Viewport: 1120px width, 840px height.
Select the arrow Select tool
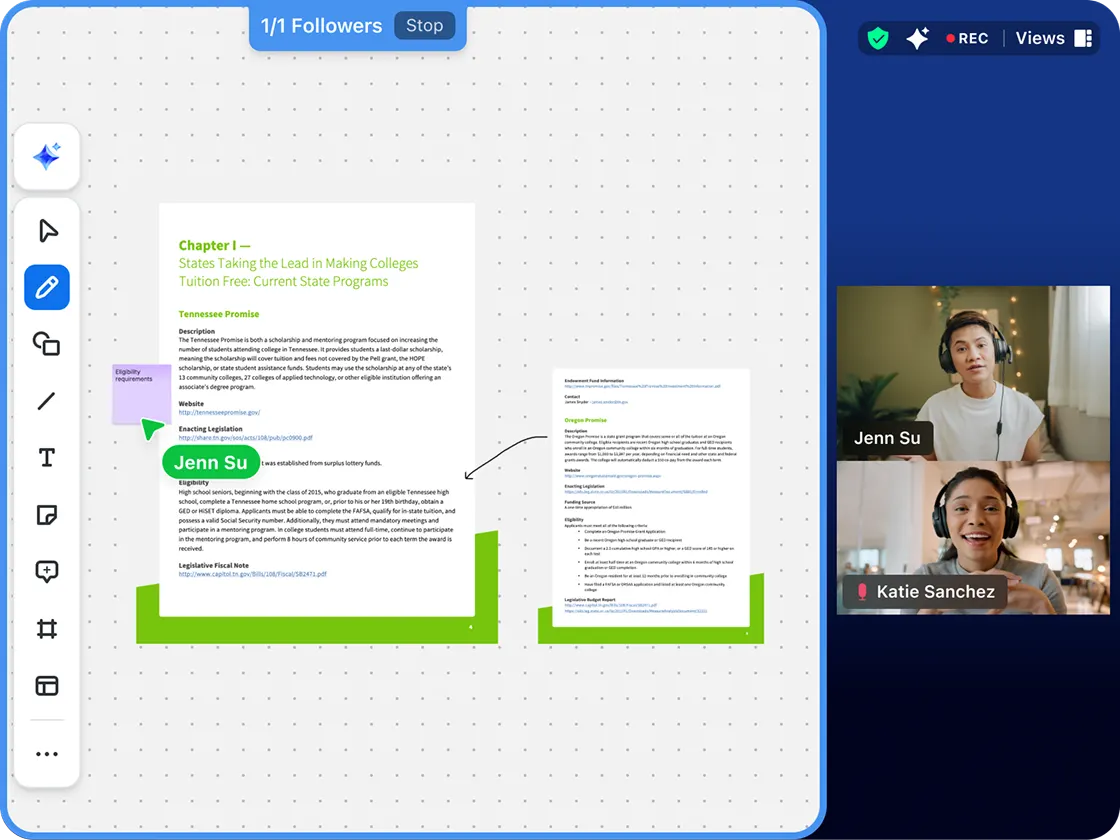[46, 229]
